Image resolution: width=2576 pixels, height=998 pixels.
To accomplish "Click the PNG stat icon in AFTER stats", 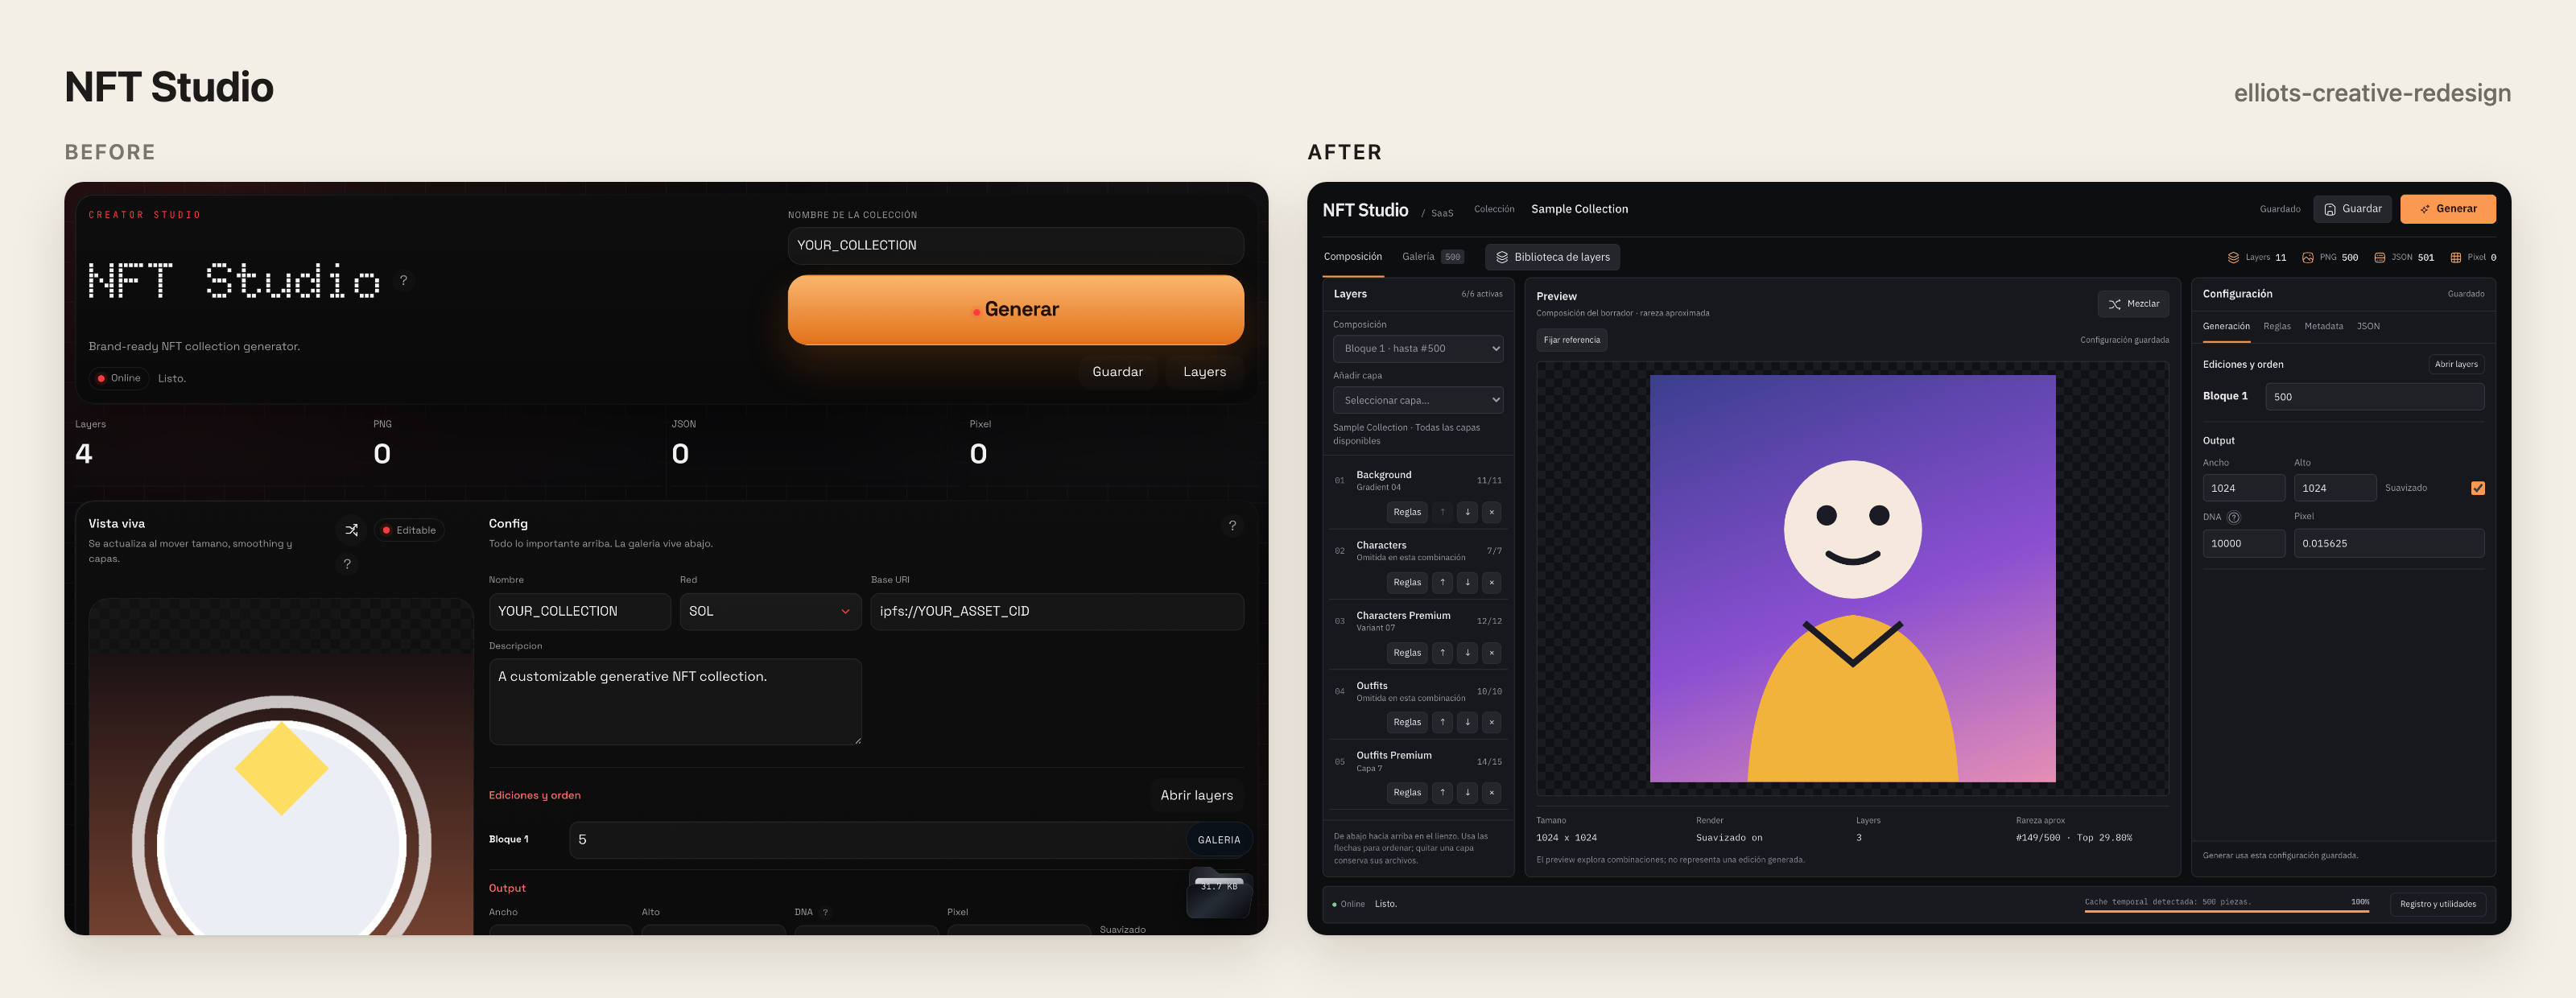I will click(2308, 258).
